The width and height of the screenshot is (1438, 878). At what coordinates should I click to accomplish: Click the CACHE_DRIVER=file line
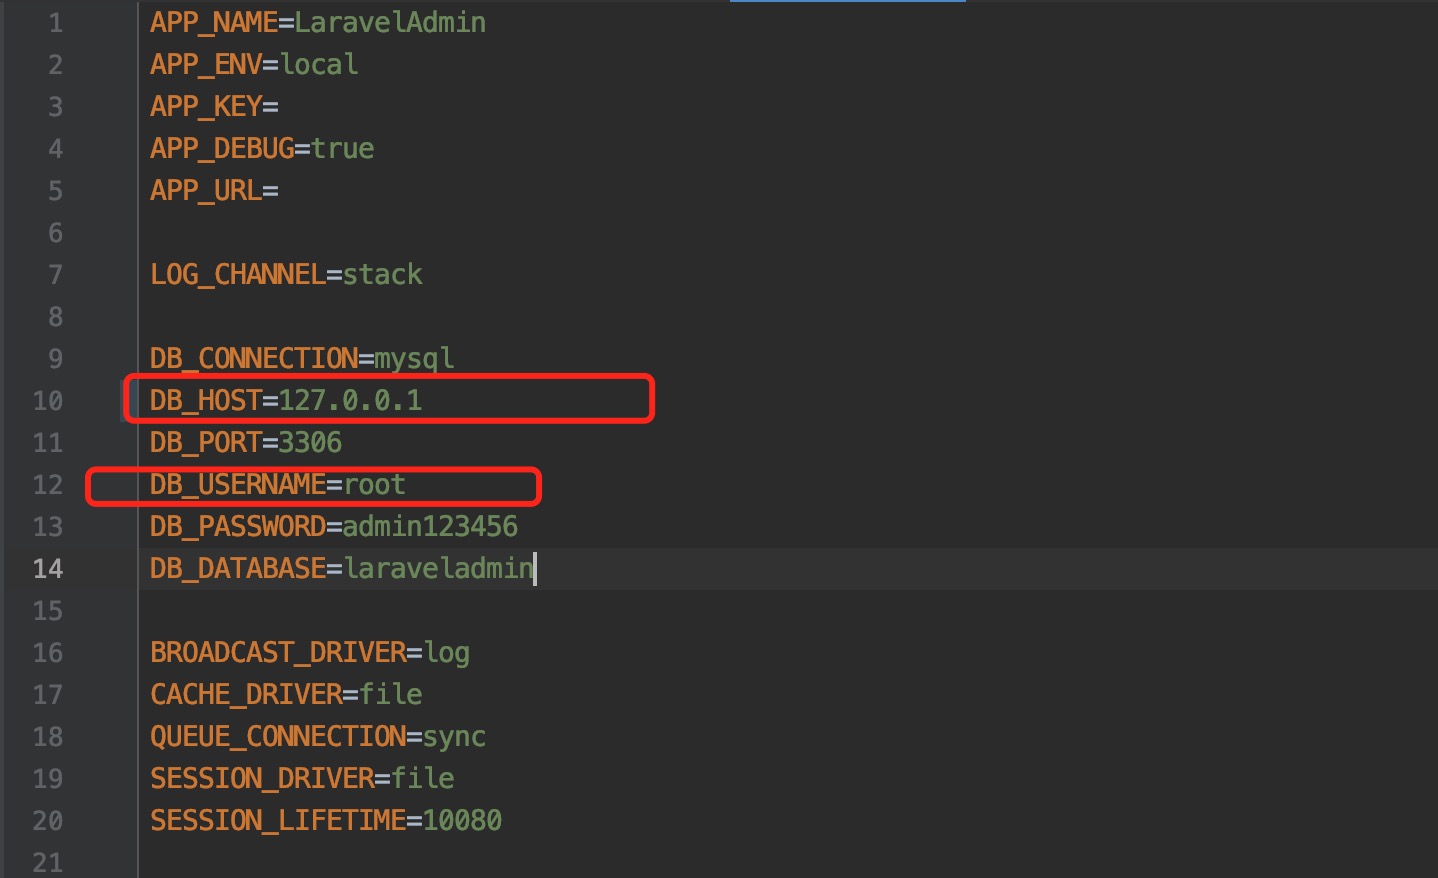point(286,694)
